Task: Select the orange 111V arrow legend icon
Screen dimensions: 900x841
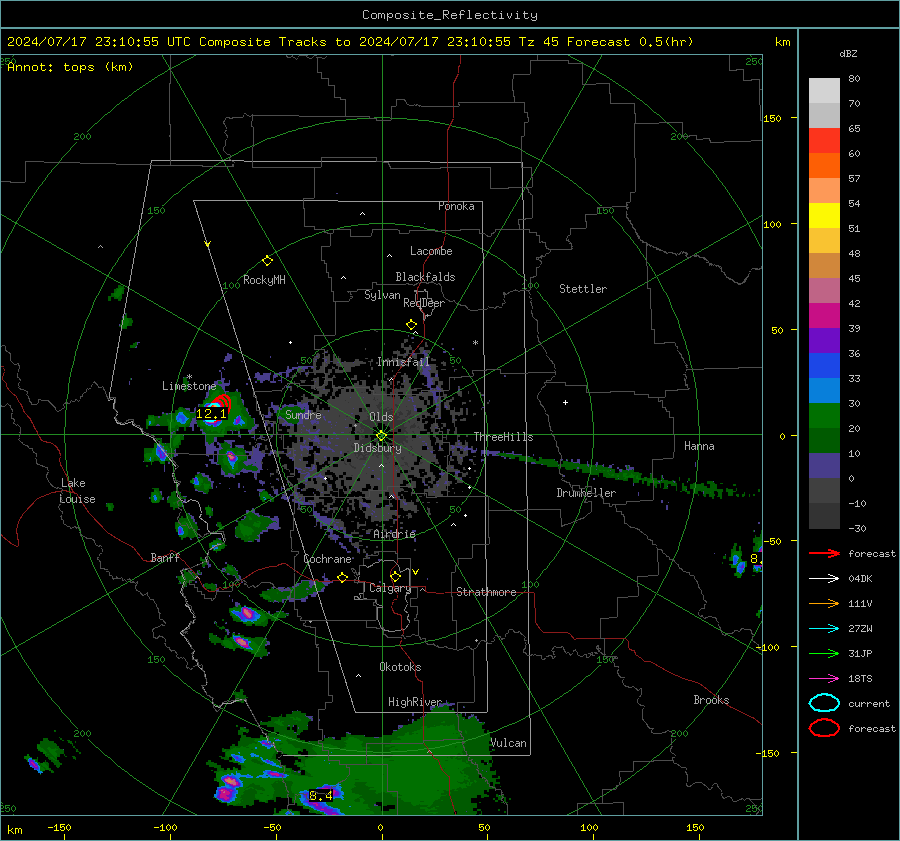Action: [824, 603]
